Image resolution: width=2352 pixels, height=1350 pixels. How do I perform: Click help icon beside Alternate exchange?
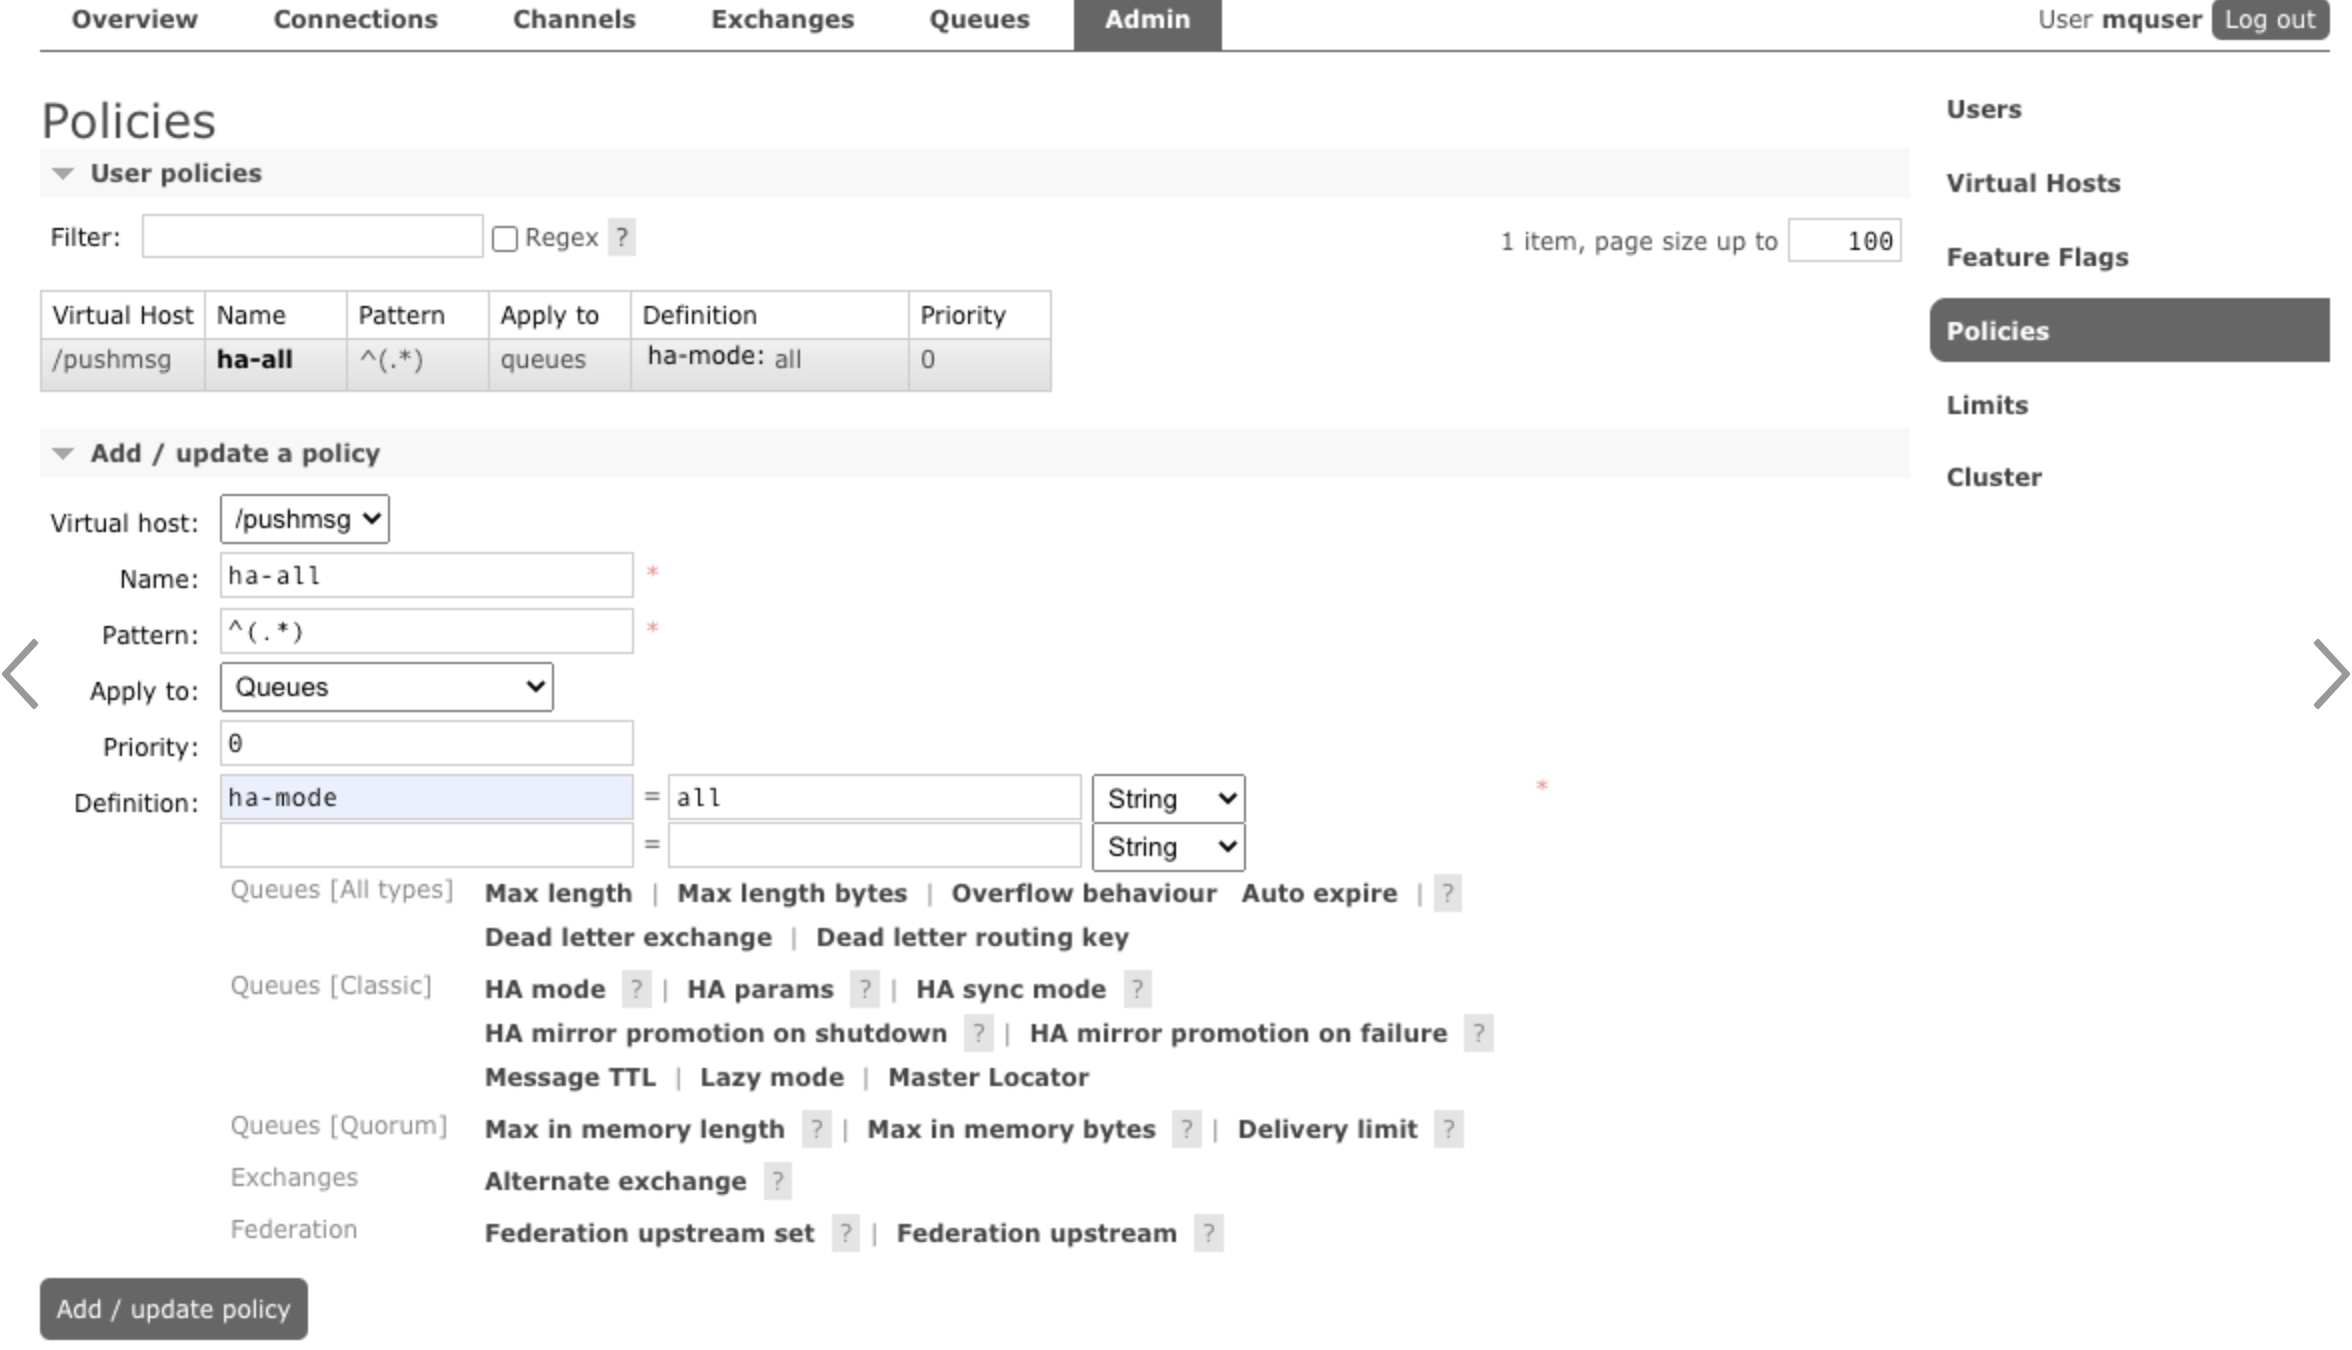click(777, 1181)
